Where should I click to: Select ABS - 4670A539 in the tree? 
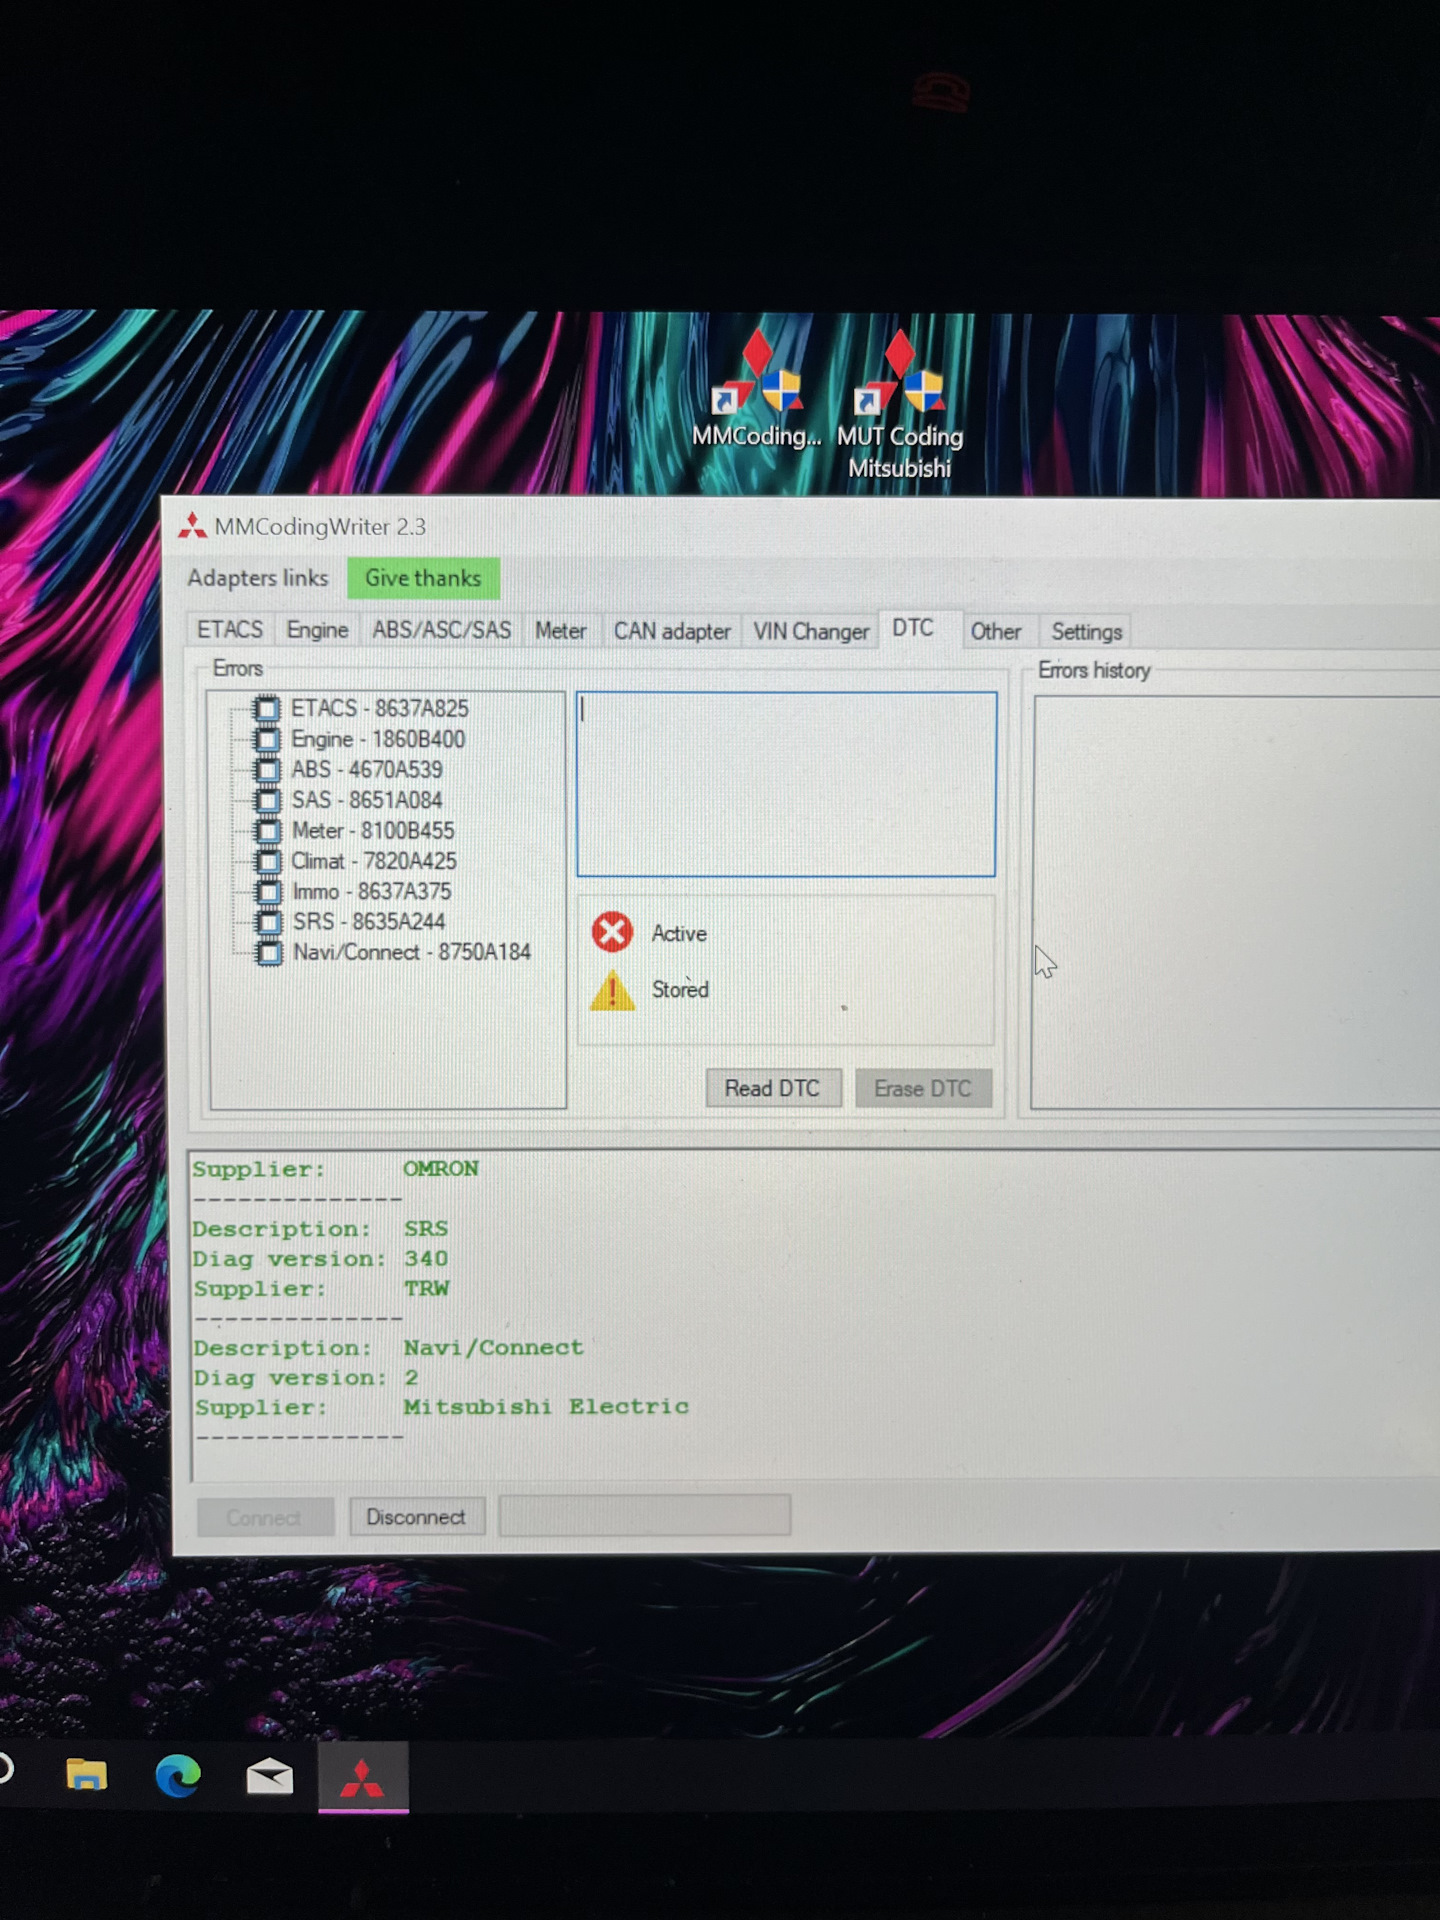click(367, 770)
